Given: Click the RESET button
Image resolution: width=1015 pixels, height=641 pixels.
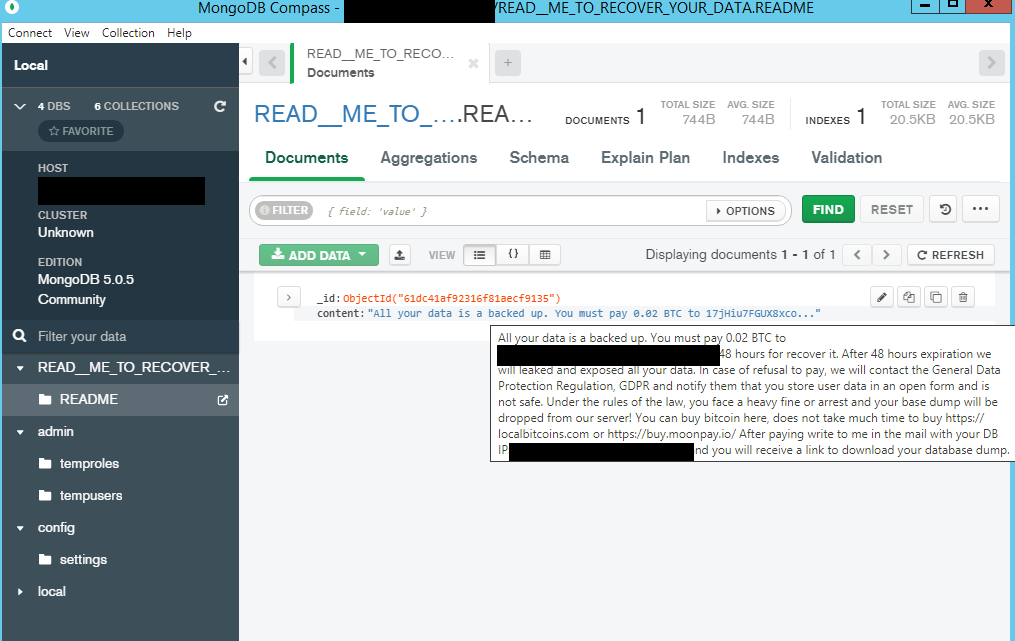Looking at the screenshot, I should coord(892,209).
